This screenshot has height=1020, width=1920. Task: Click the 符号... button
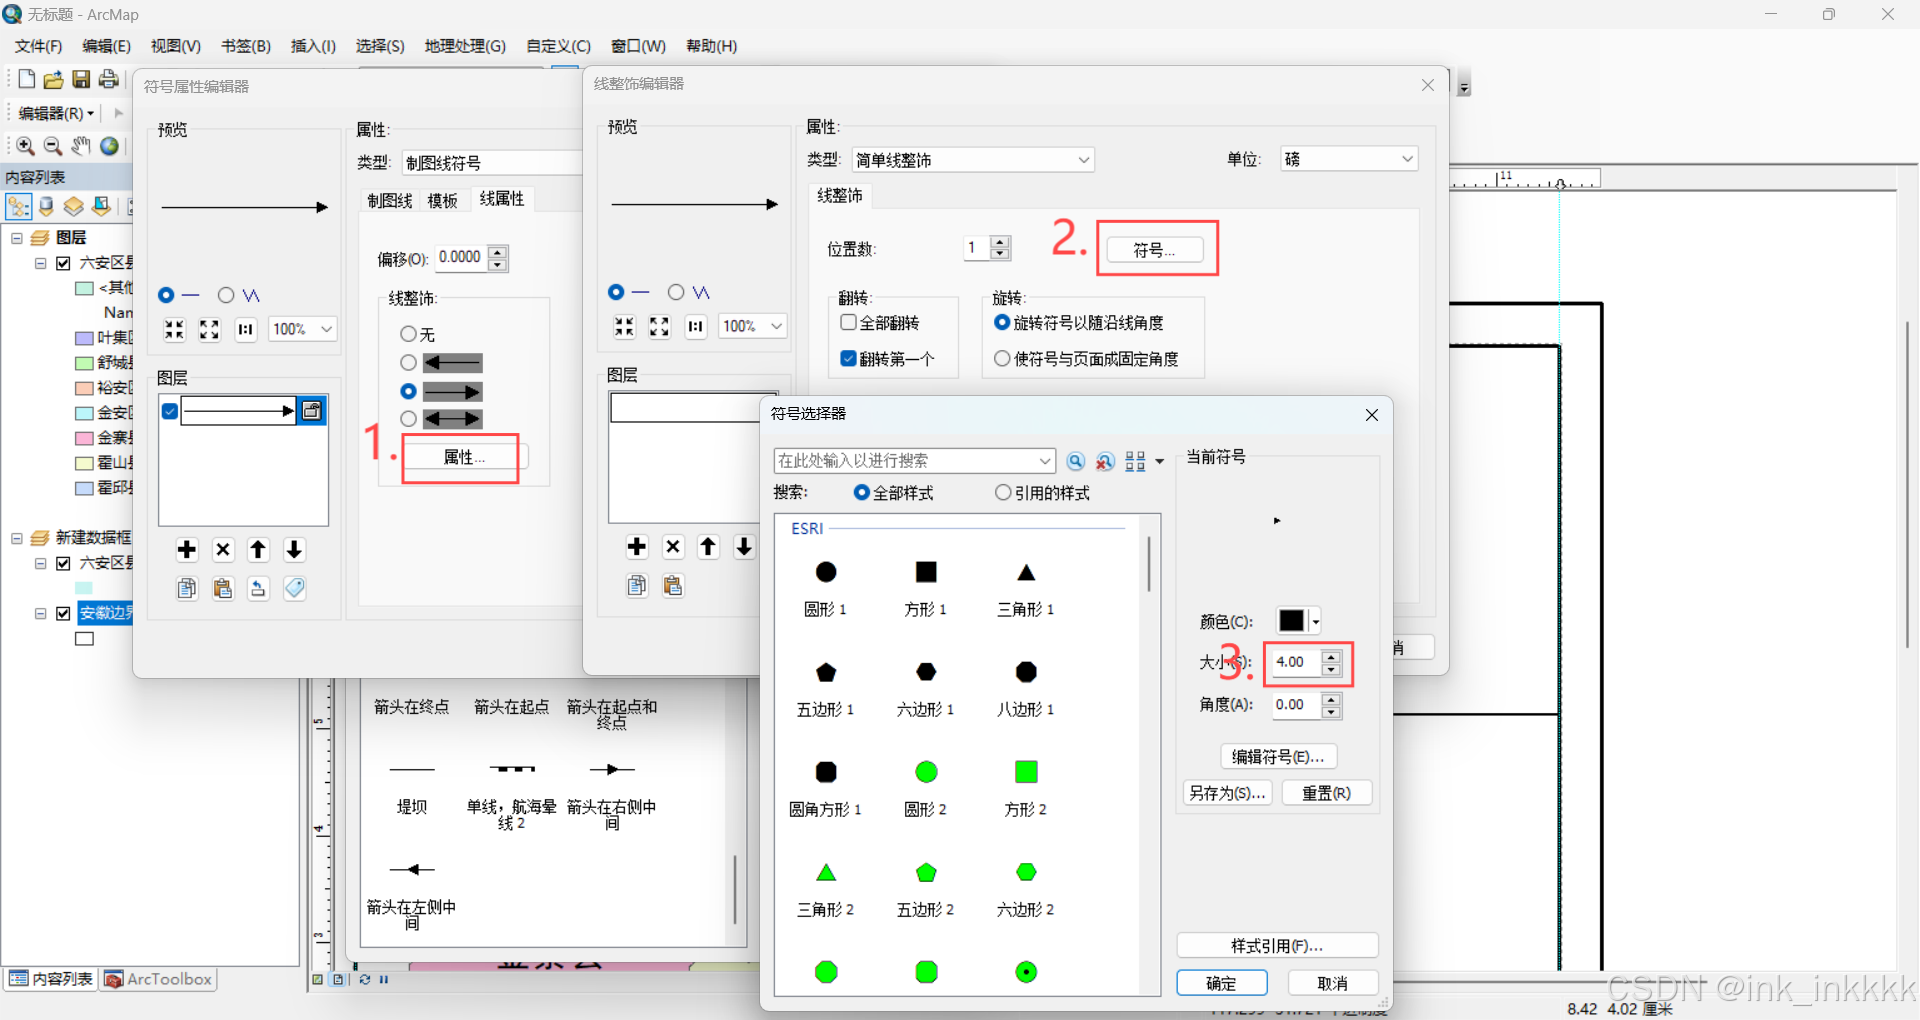(x=1154, y=250)
